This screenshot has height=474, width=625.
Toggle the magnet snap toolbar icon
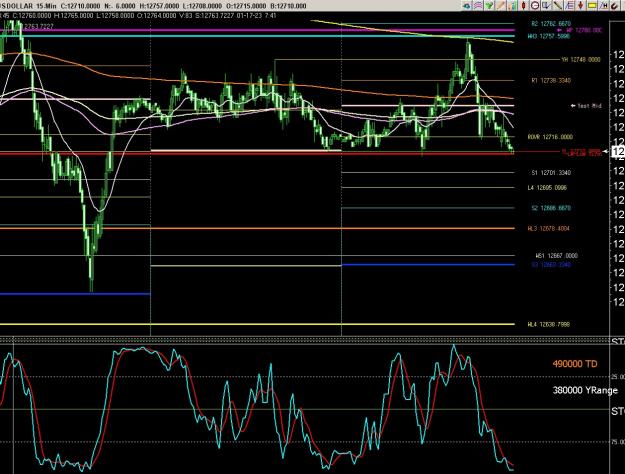(x=615, y=6)
